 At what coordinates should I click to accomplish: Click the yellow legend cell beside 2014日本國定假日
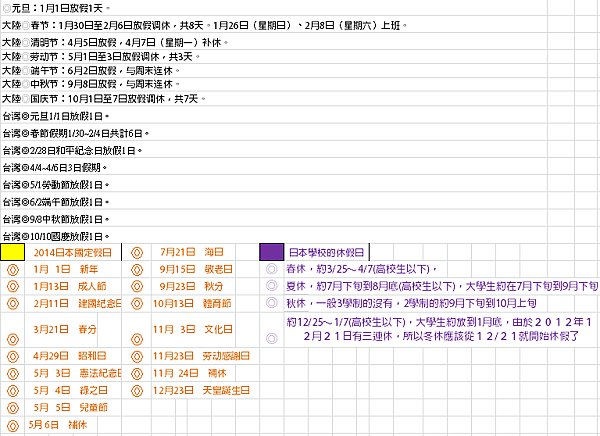point(13,252)
